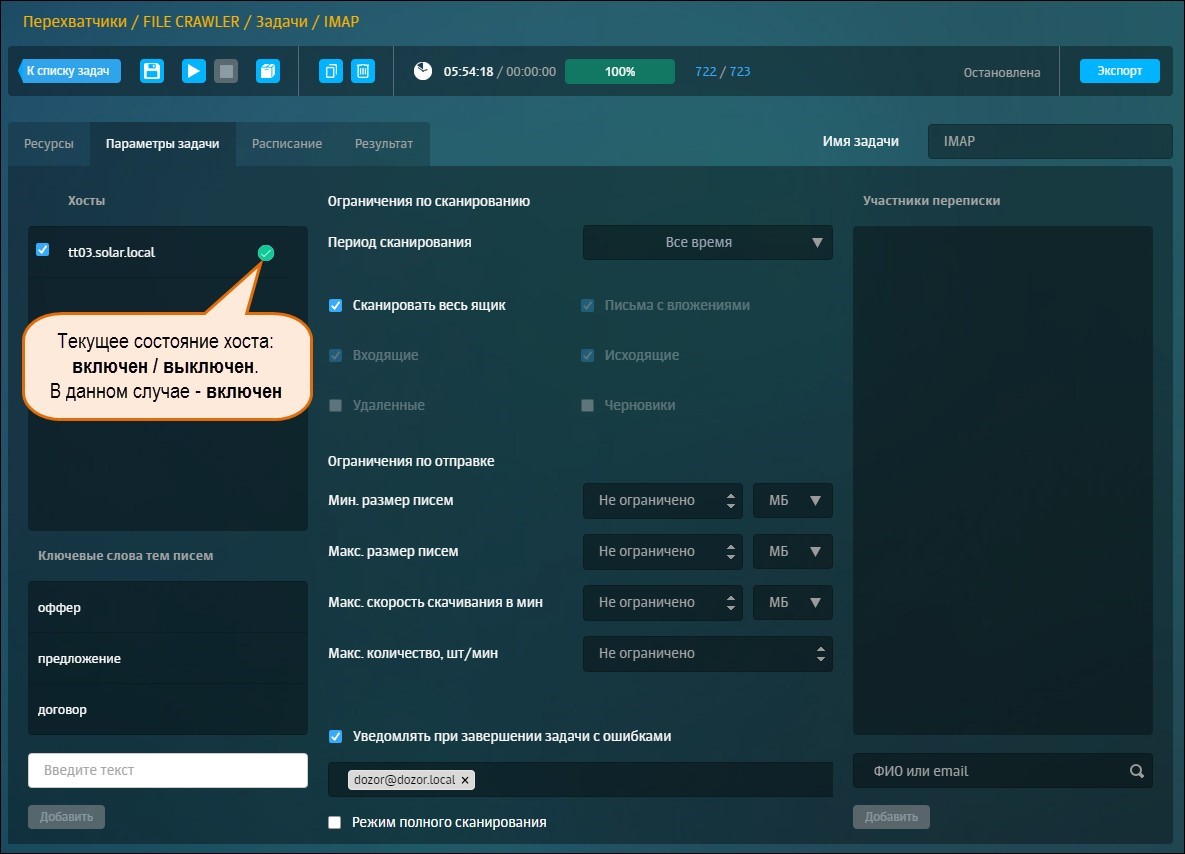Screen dimensions: 1185x854
Task: Select keyword оффер in list
Action: tap(168, 607)
